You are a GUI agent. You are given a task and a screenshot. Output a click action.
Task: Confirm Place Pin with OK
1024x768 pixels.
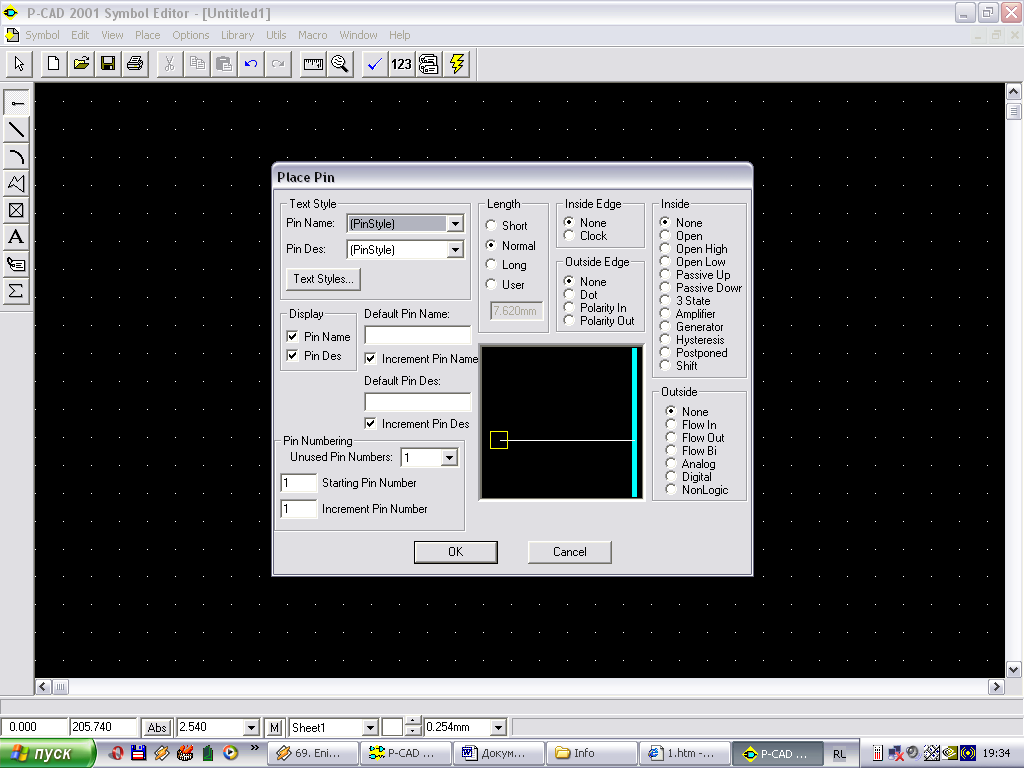coord(456,552)
